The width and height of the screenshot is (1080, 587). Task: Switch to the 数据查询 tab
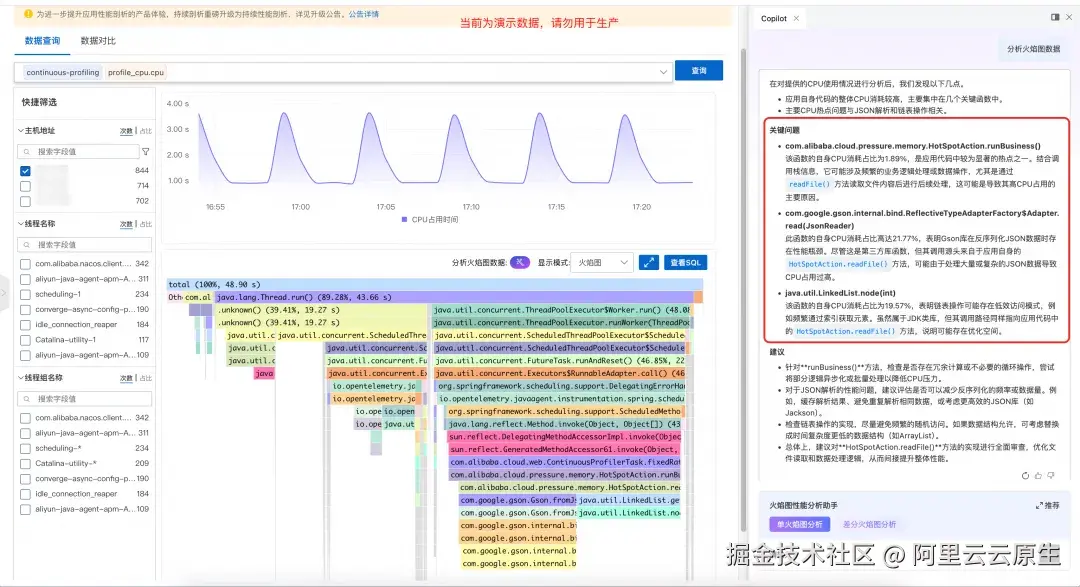pyautogui.click(x=43, y=41)
